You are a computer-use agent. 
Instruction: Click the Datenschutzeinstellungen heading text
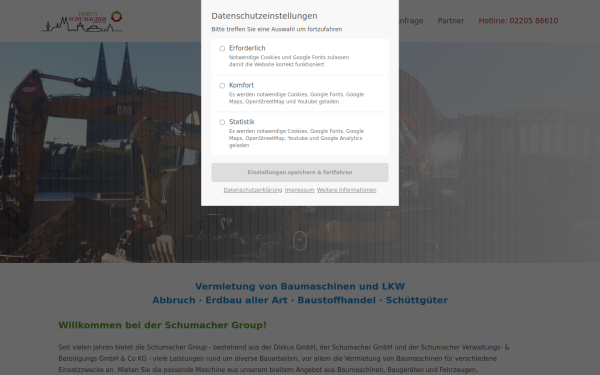(264, 16)
